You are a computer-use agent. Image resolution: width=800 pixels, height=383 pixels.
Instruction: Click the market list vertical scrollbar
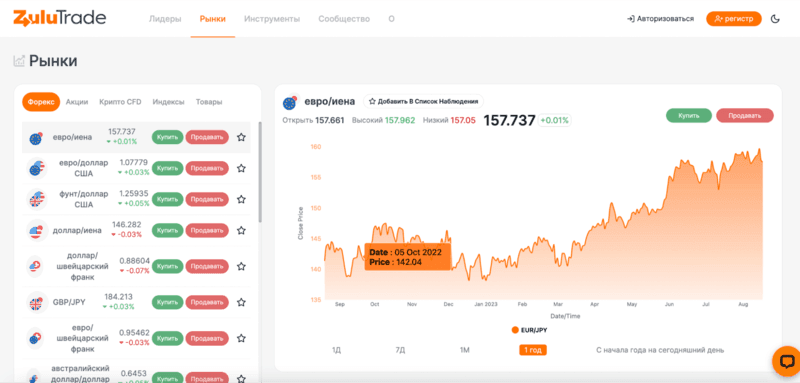coord(260,172)
